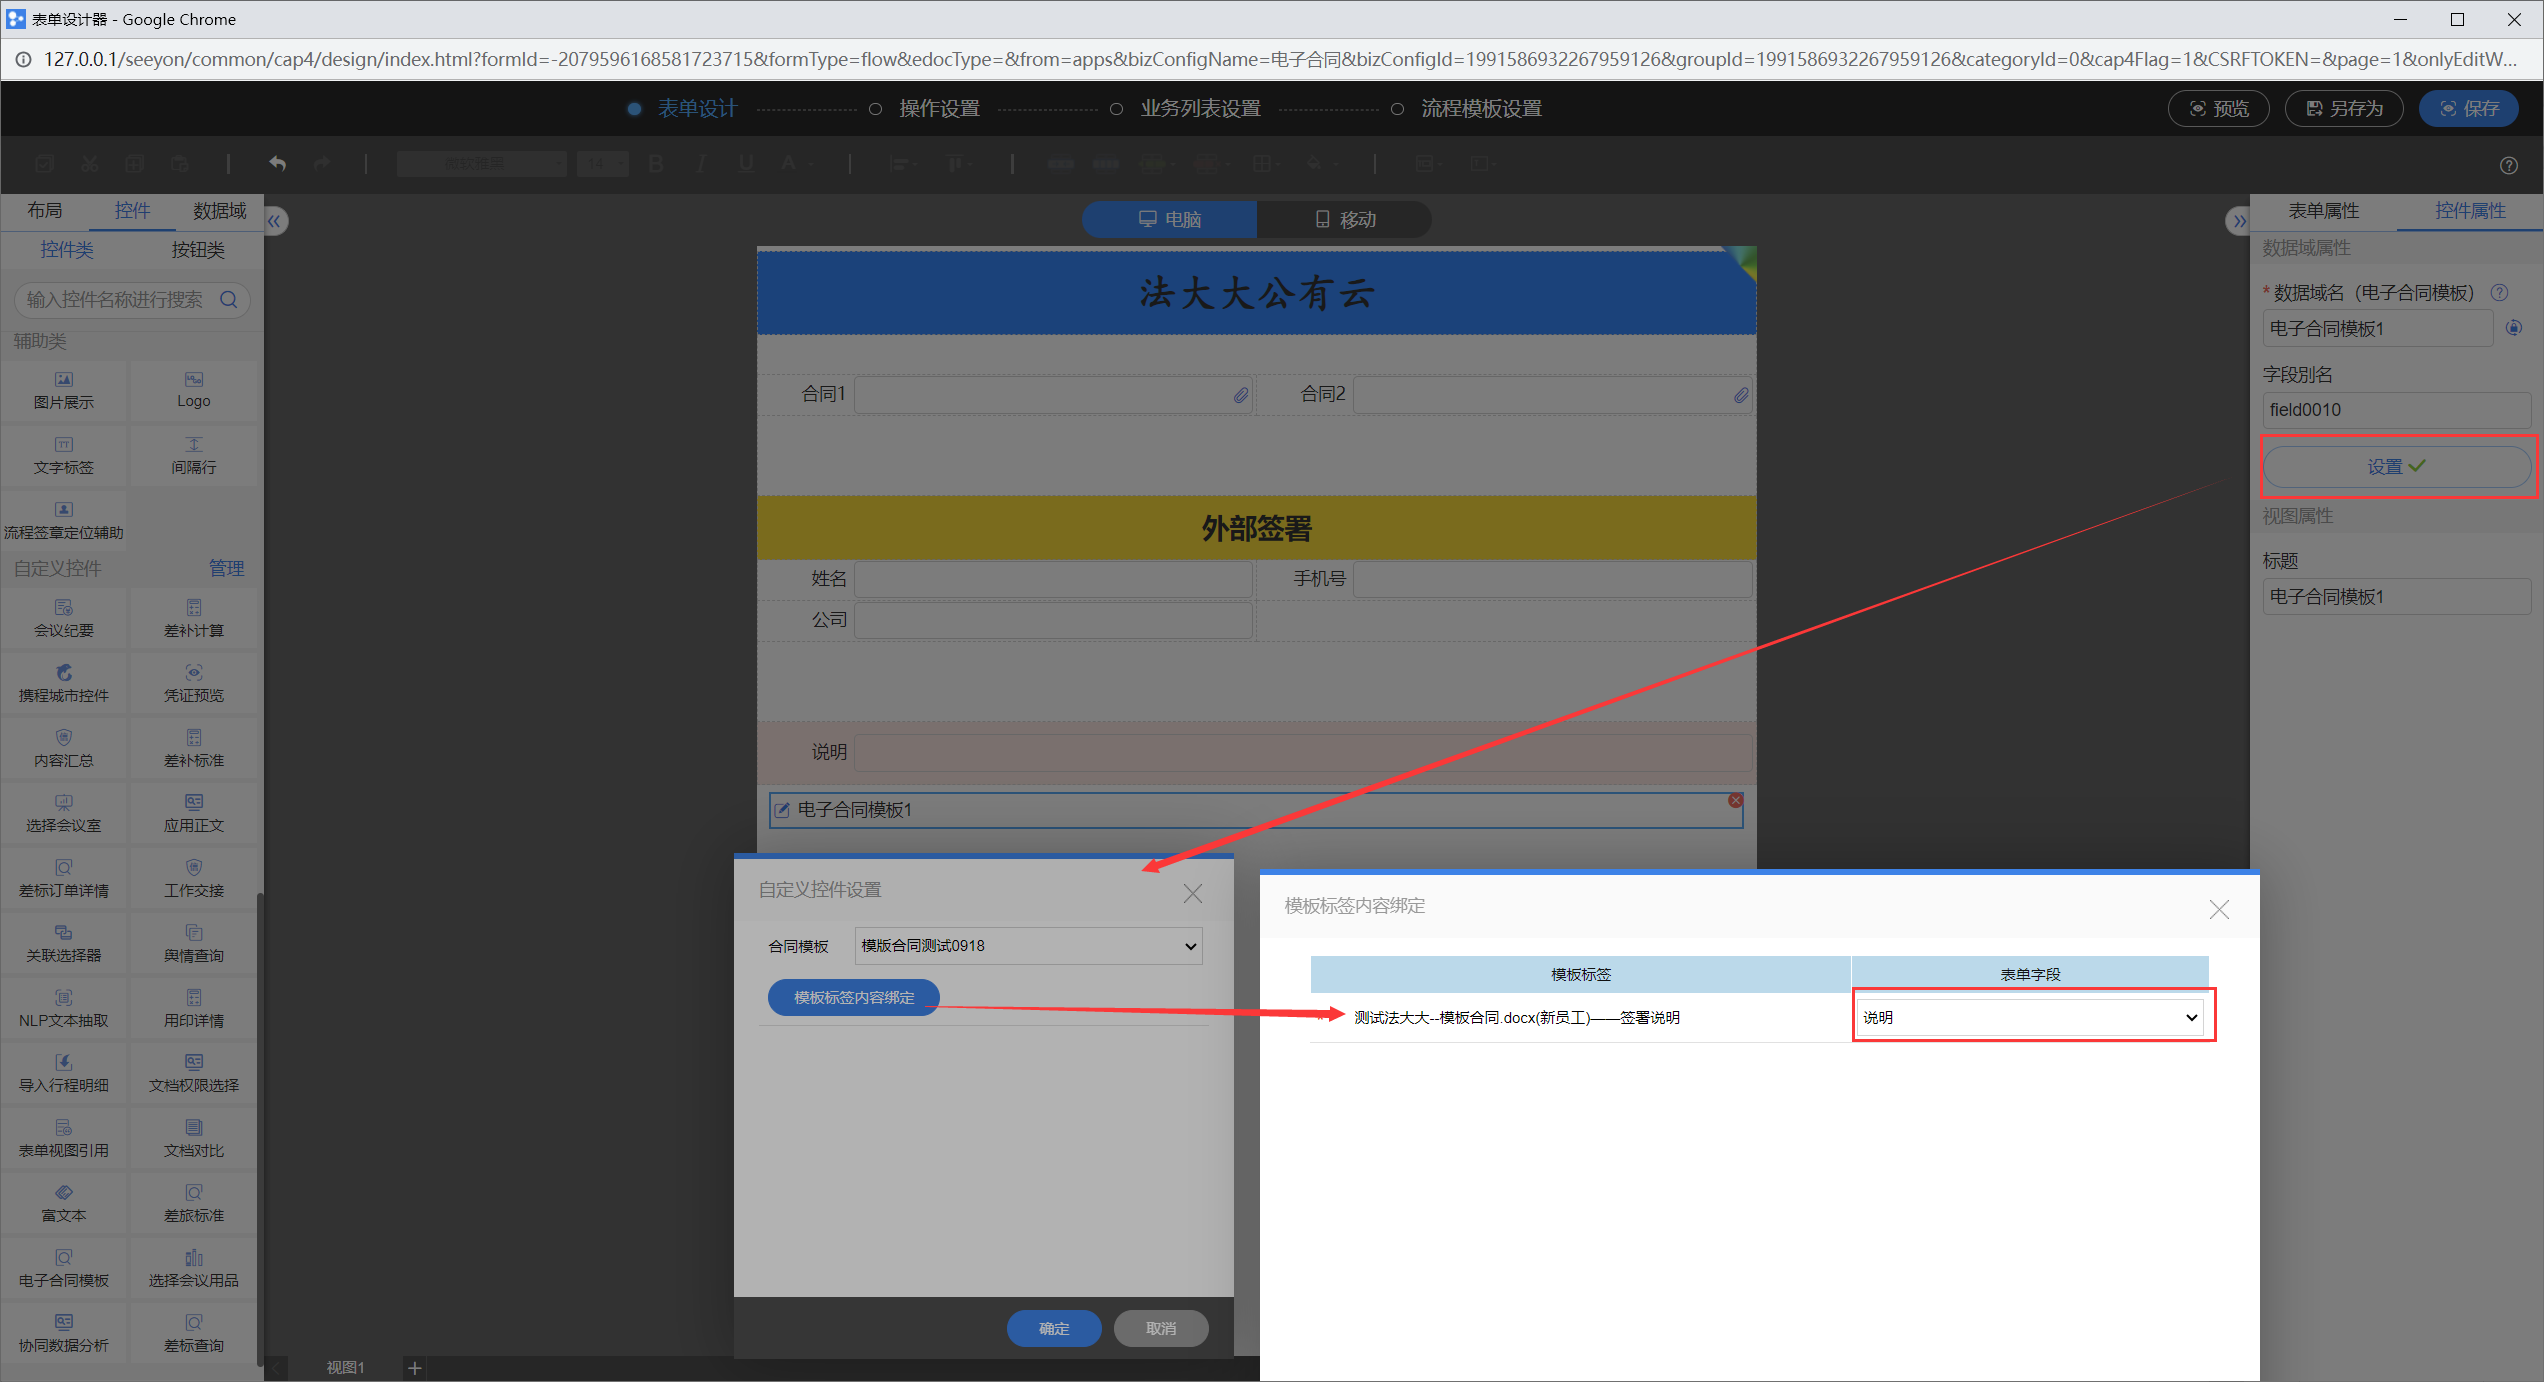The image size is (2544, 1382).
Task: Click the 确定 button
Action: coord(1053,1328)
